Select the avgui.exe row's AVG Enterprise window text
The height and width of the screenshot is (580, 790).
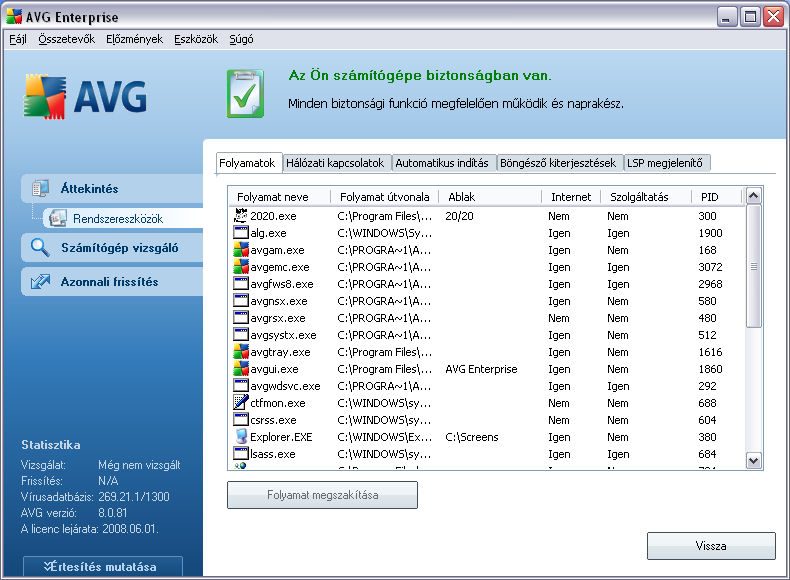point(481,369)
